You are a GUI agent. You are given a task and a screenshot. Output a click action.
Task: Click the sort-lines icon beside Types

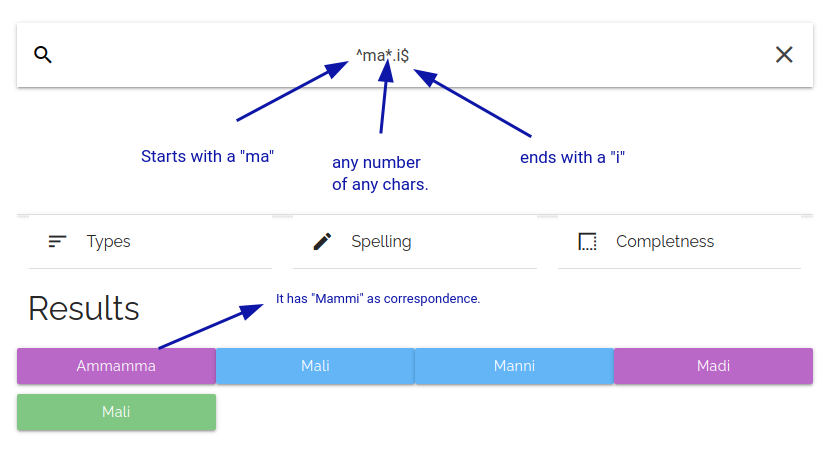click(x=58, y=241)
